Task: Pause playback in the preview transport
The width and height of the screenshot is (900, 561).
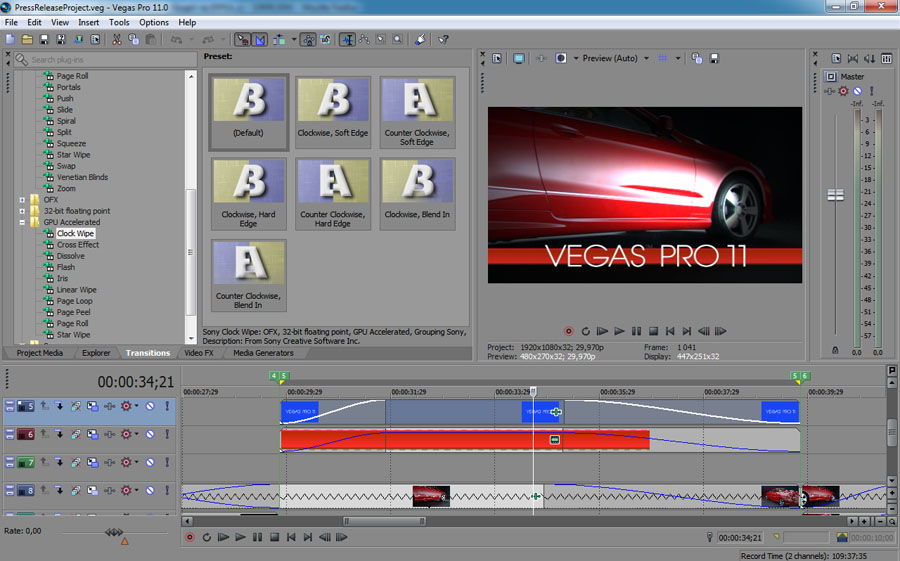Action: coord(636,331)
